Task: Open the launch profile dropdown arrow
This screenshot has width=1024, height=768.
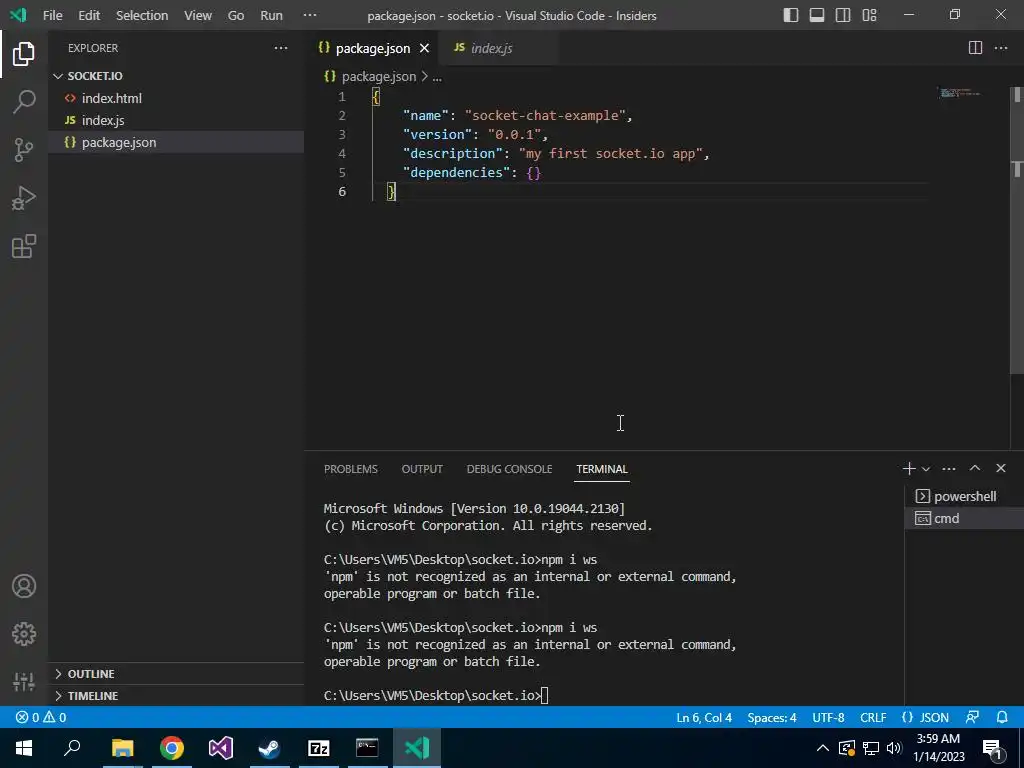Action: click(x=925, y=469)
